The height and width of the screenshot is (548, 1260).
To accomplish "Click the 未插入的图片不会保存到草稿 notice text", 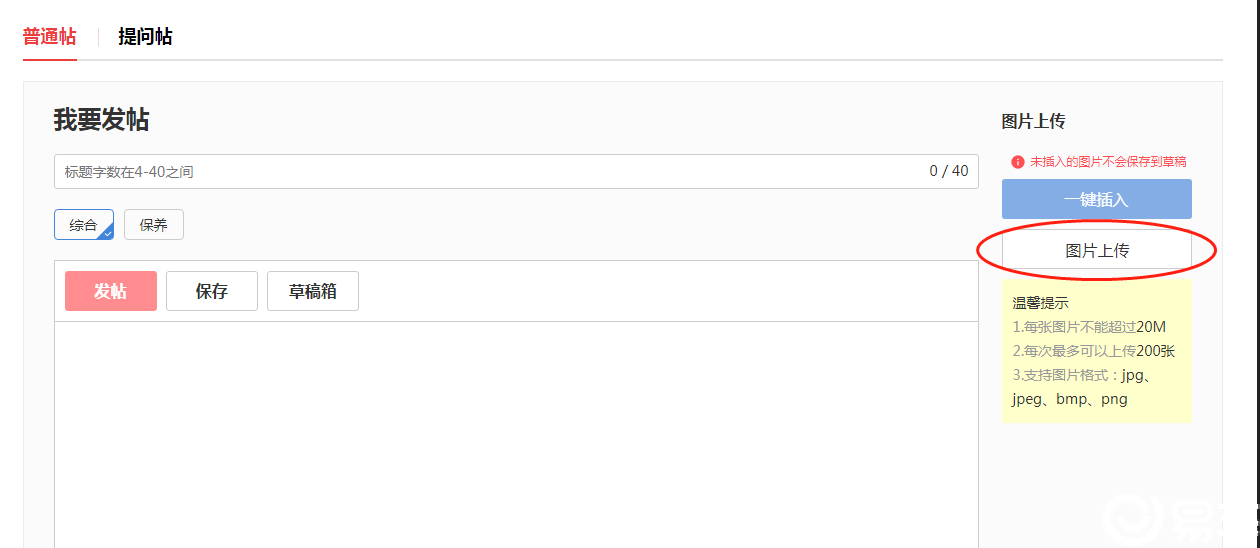I will tap(1108, 161).
